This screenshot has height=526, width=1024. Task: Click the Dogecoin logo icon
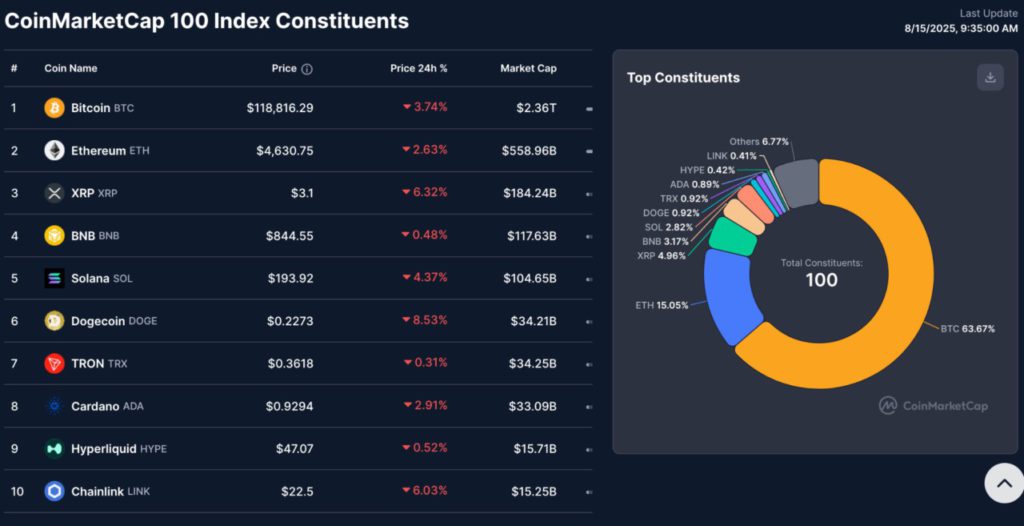pos(54,321)
